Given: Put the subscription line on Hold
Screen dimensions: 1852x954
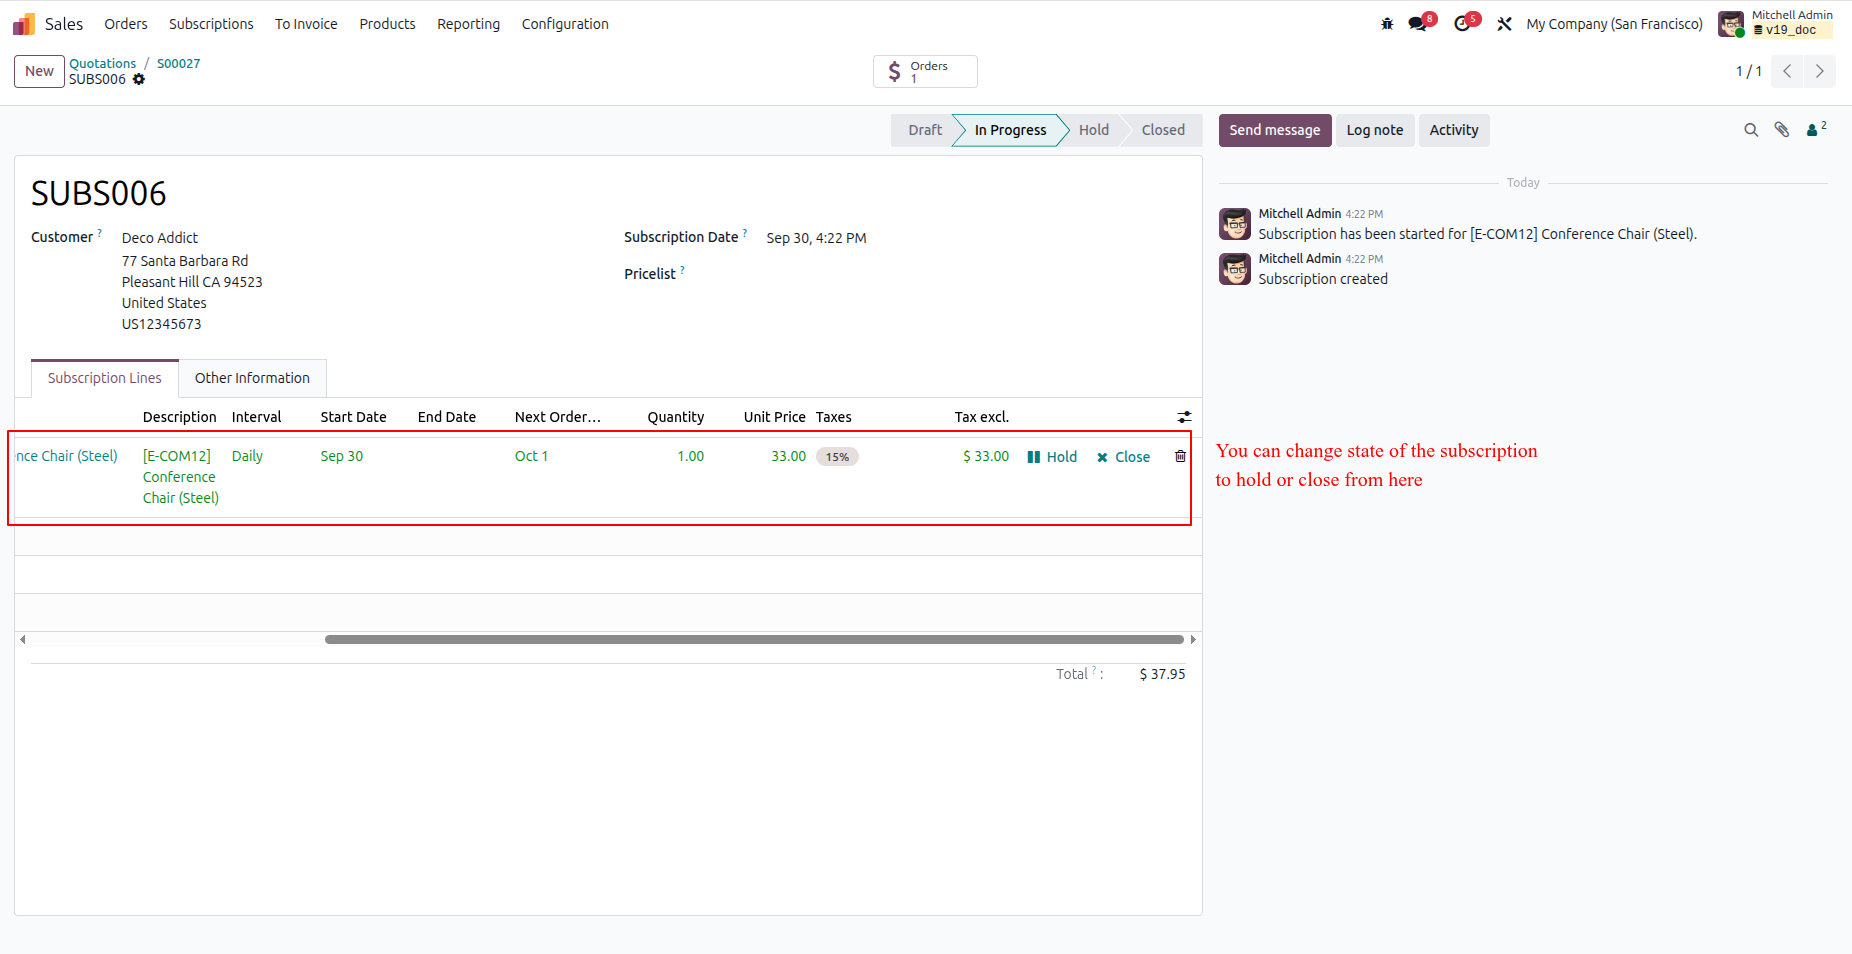Looking at the screenshot, I should (x=1052, y=457).
